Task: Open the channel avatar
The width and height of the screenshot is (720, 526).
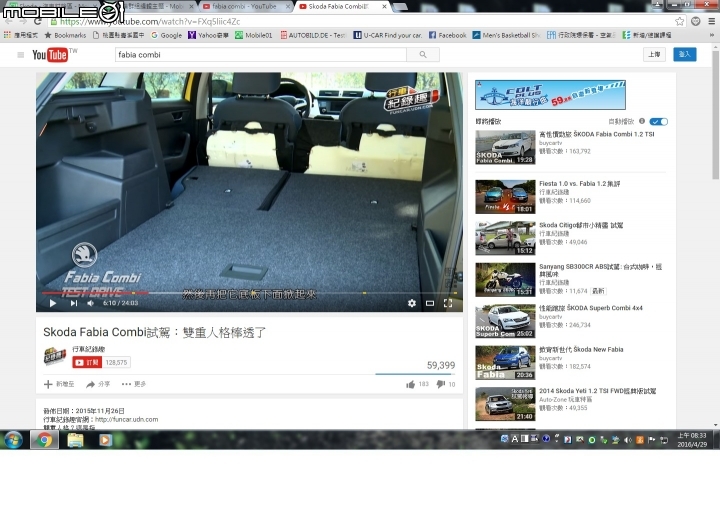Action: tap(55, 357)
